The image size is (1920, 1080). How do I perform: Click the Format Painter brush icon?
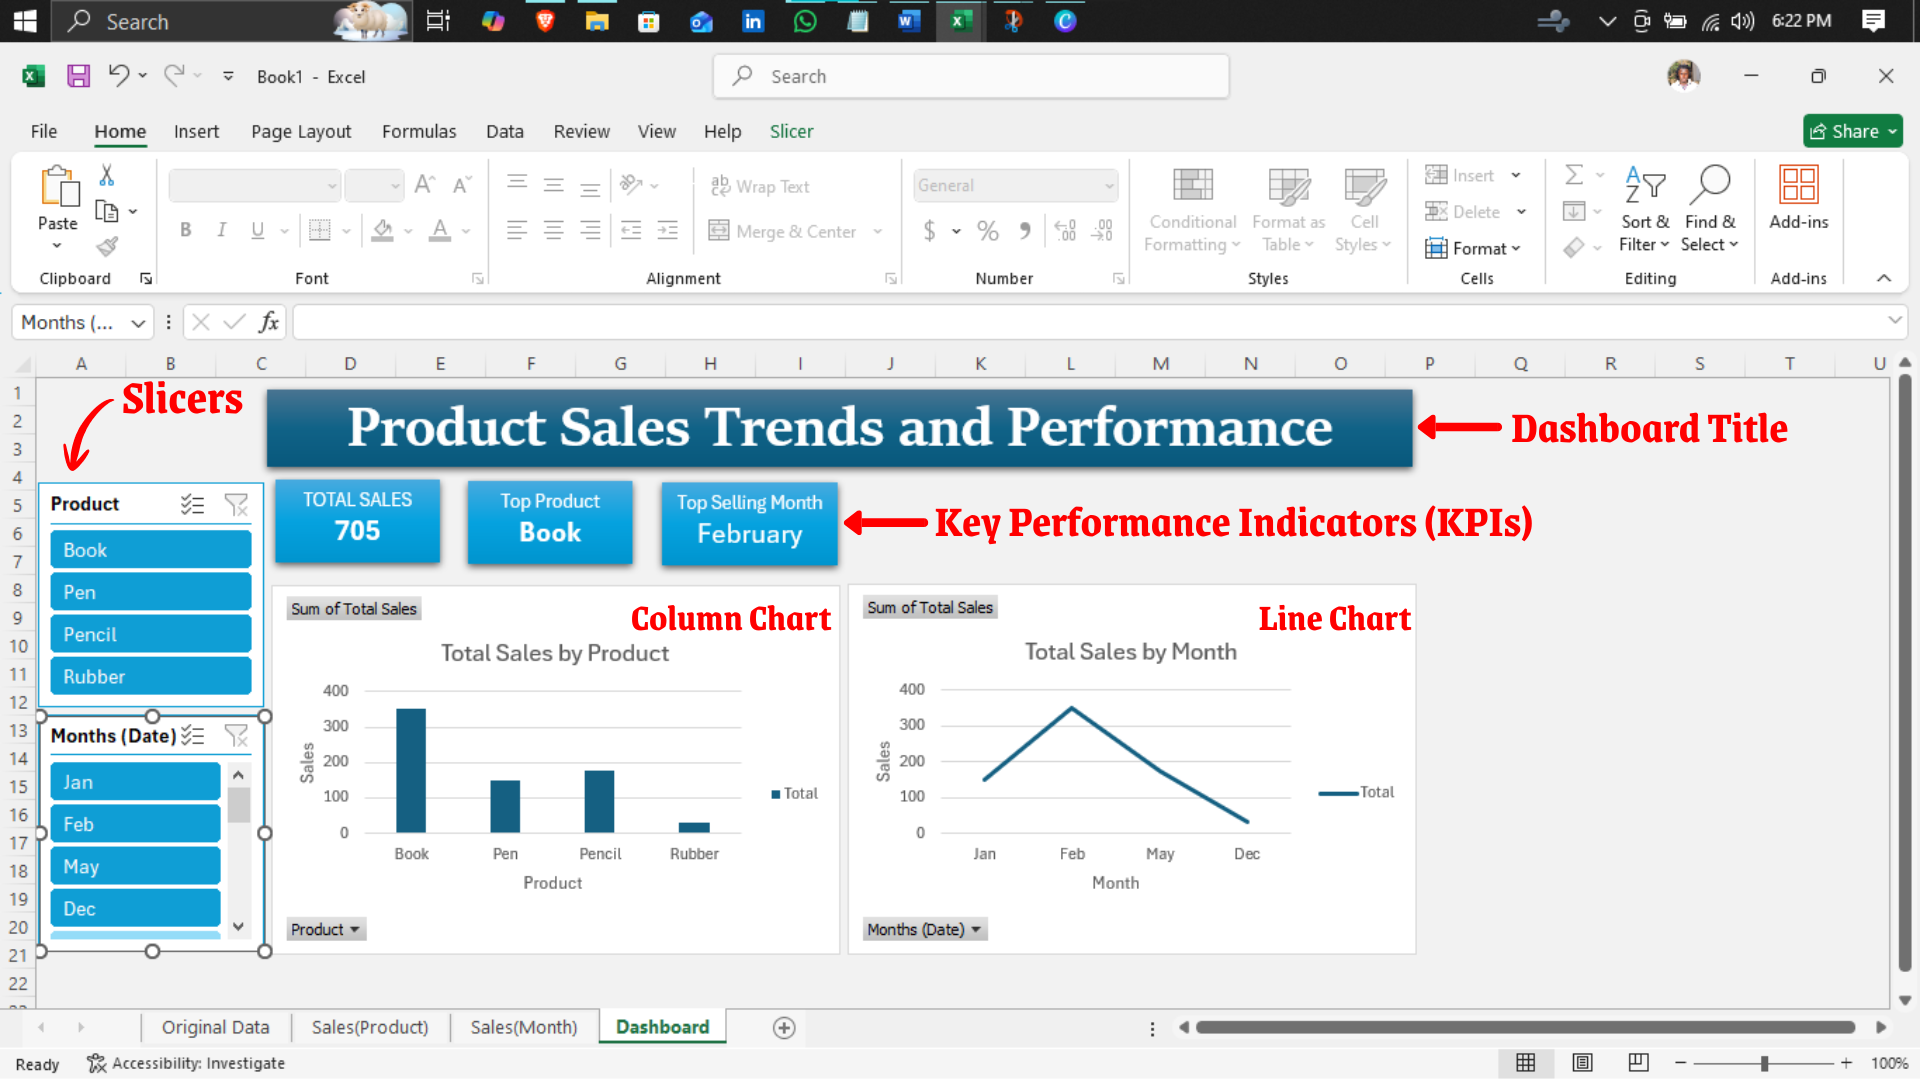(x=107, y=246)
